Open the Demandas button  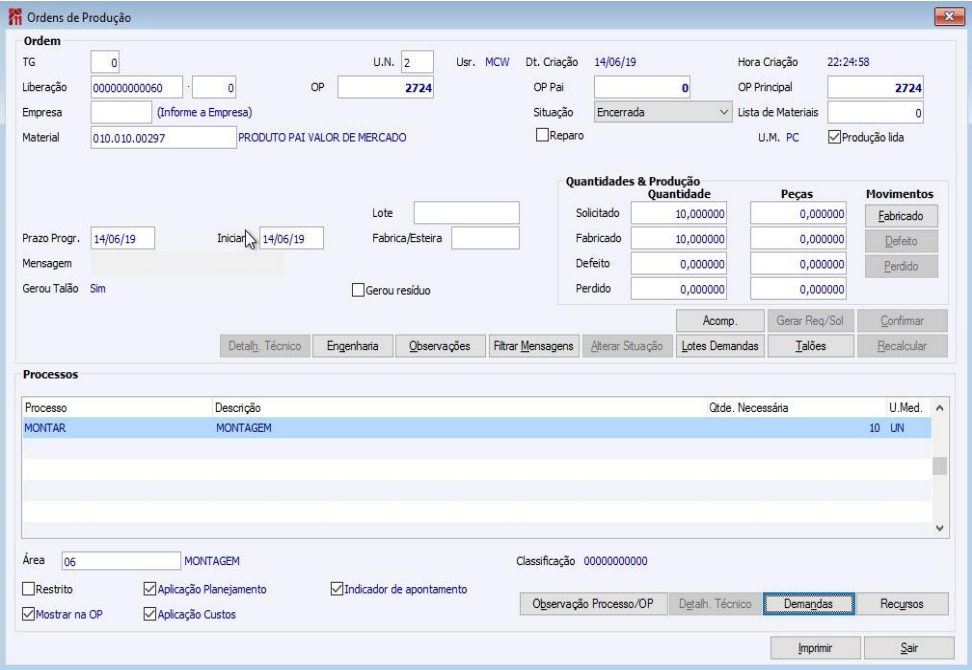pos(810,604)
